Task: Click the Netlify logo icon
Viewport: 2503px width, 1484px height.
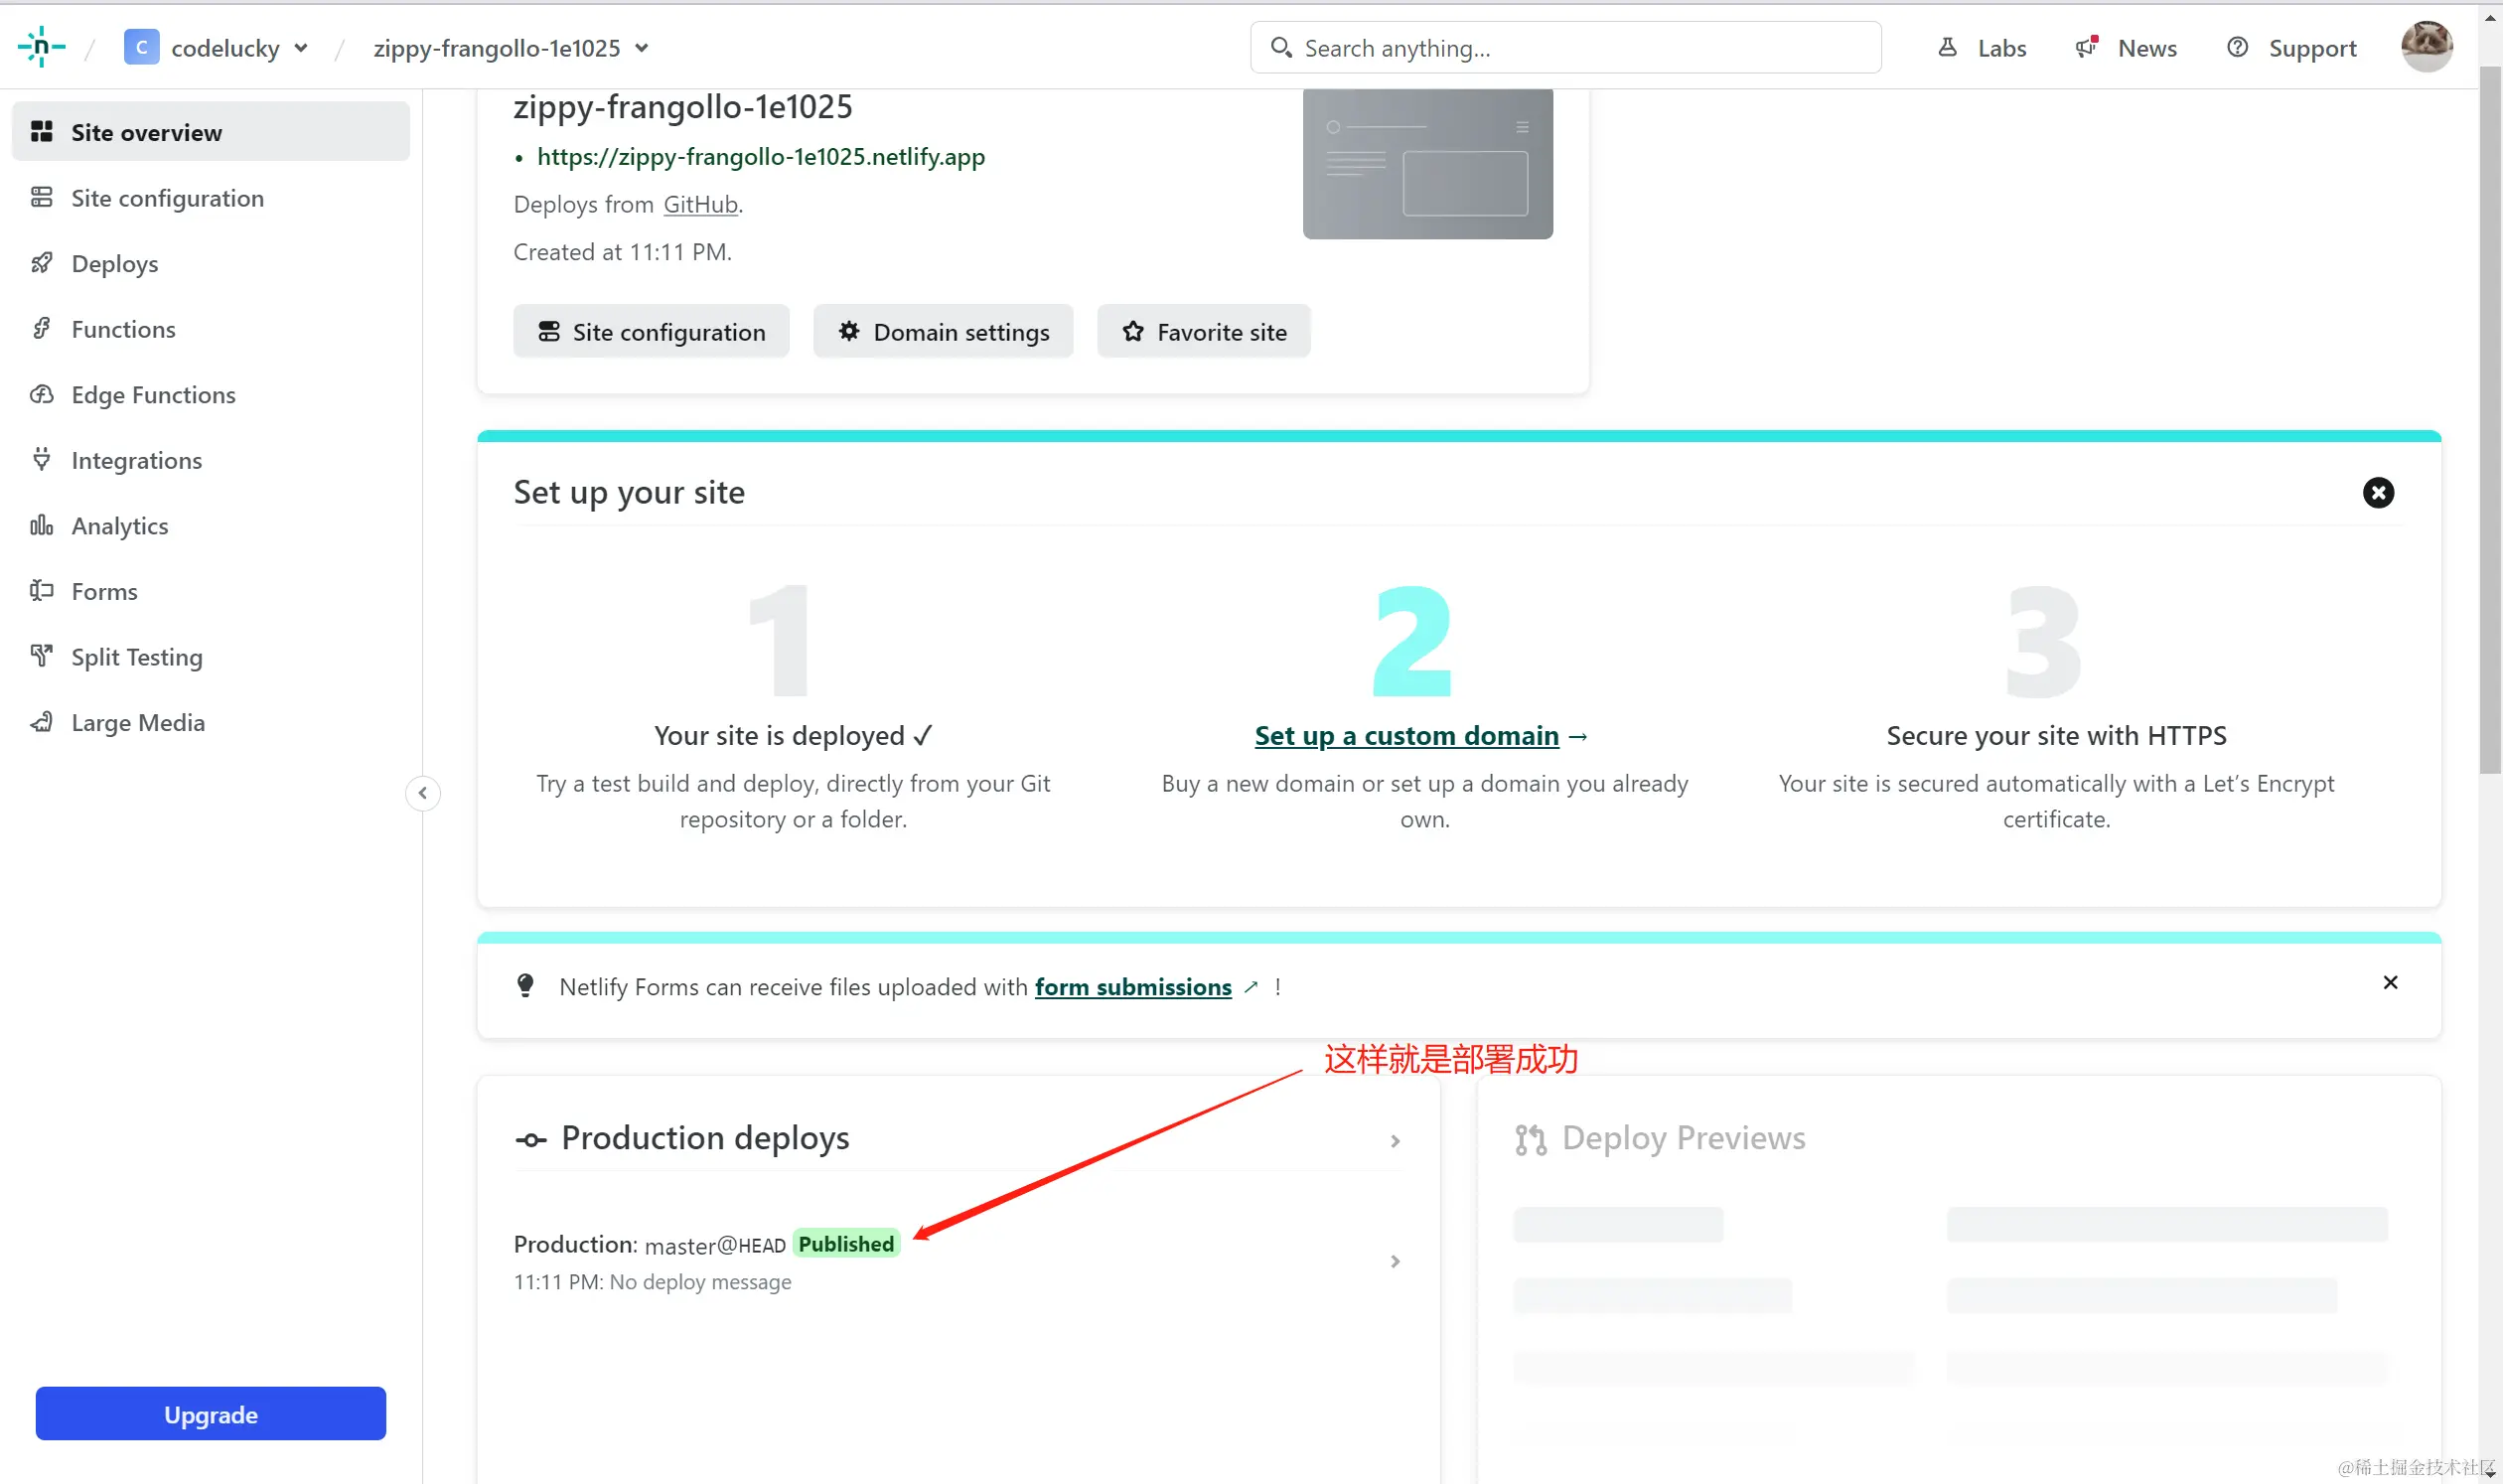Action: [41, 47]
